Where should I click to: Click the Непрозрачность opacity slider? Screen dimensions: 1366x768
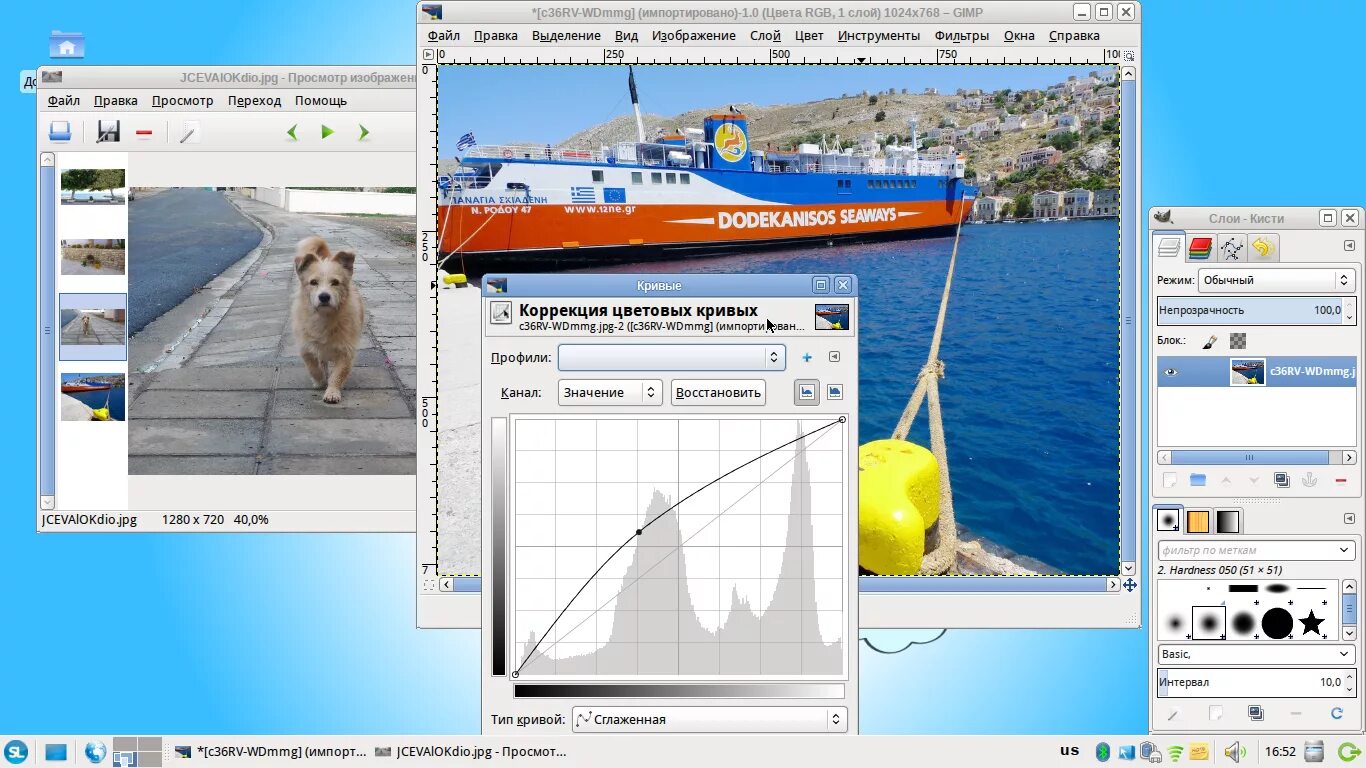[1250, 310]
